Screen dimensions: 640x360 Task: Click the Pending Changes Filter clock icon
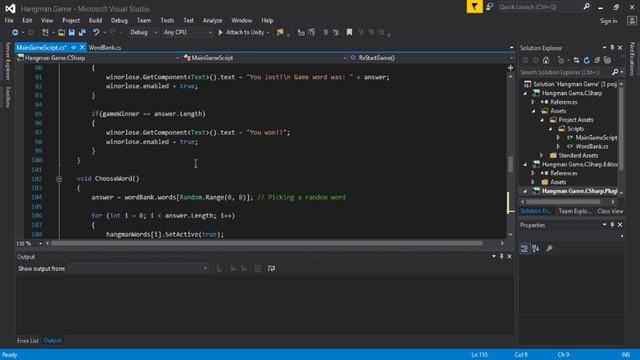[x=561, y=60]
